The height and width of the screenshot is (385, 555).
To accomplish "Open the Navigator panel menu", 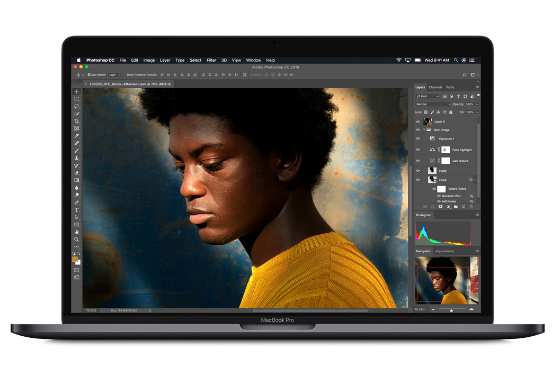I will (477, 251).
